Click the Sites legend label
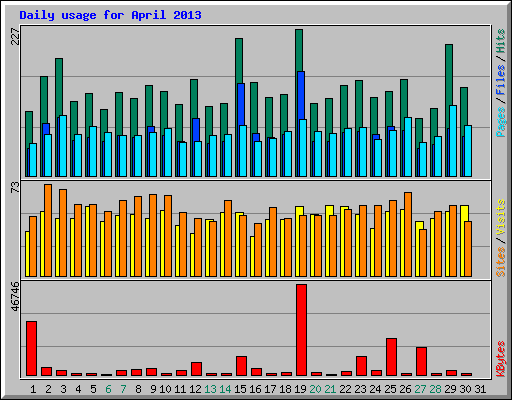This screenshot has width=512, height=400. [501, 262]
